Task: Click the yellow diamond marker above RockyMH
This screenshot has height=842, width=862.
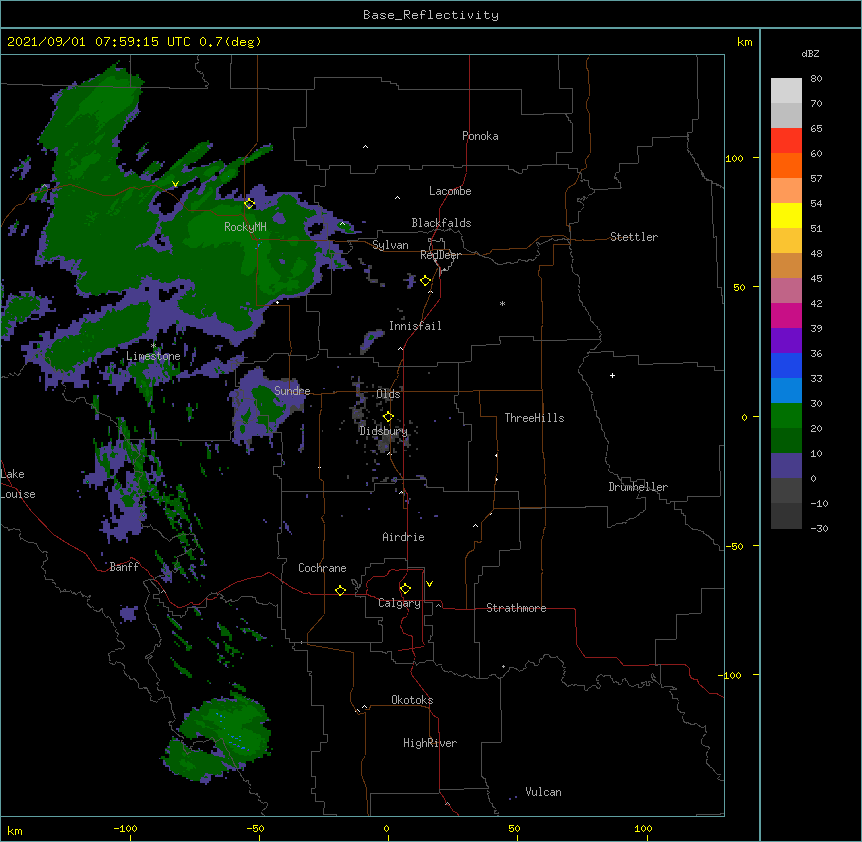Action: [x=250, y=204]
